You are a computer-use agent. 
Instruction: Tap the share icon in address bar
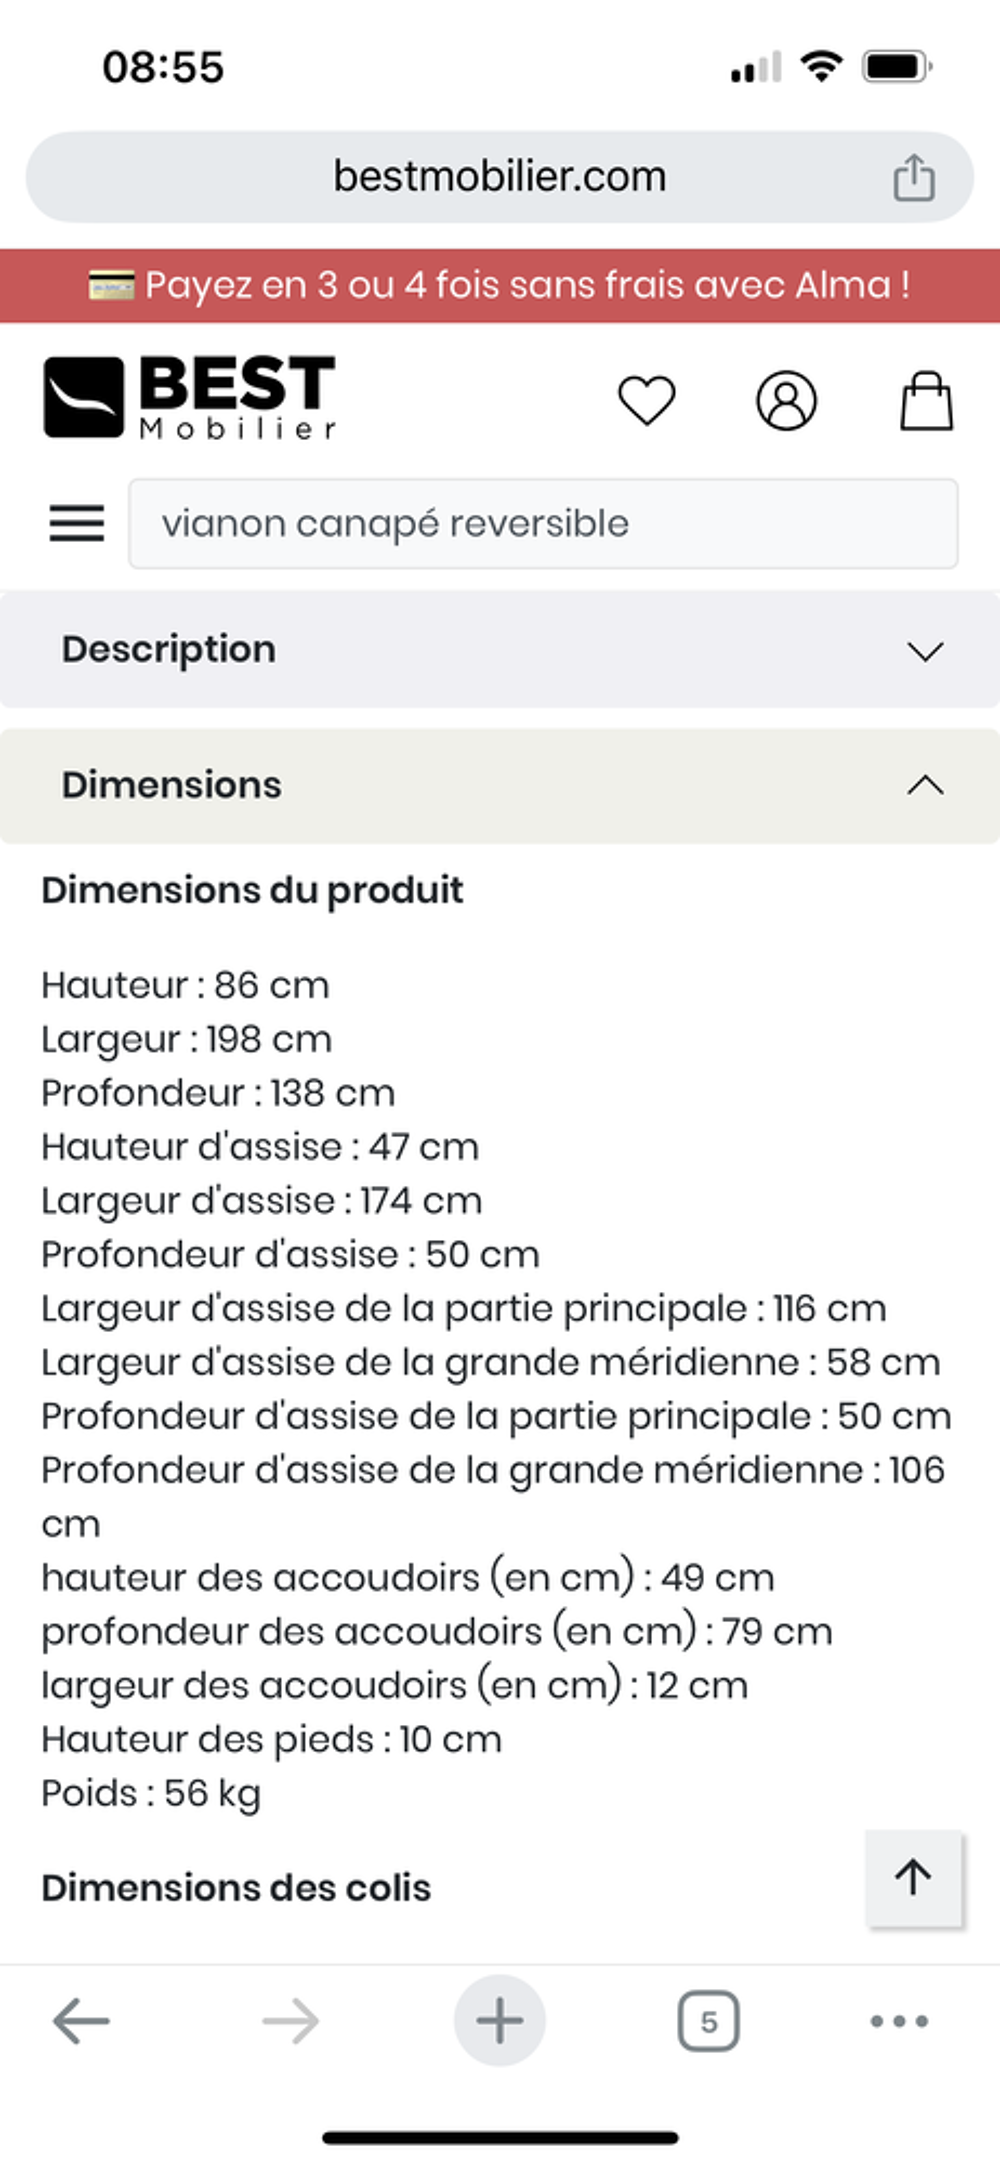pyautogui.click(x=913, y=177)
